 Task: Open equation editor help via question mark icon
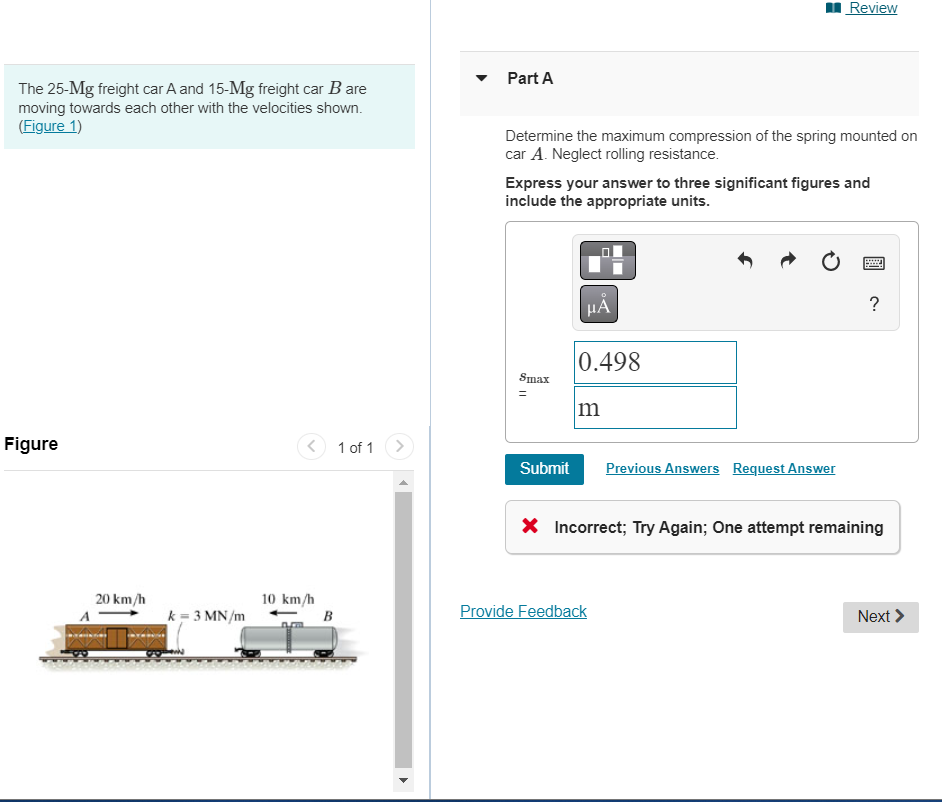click(873, 304)
